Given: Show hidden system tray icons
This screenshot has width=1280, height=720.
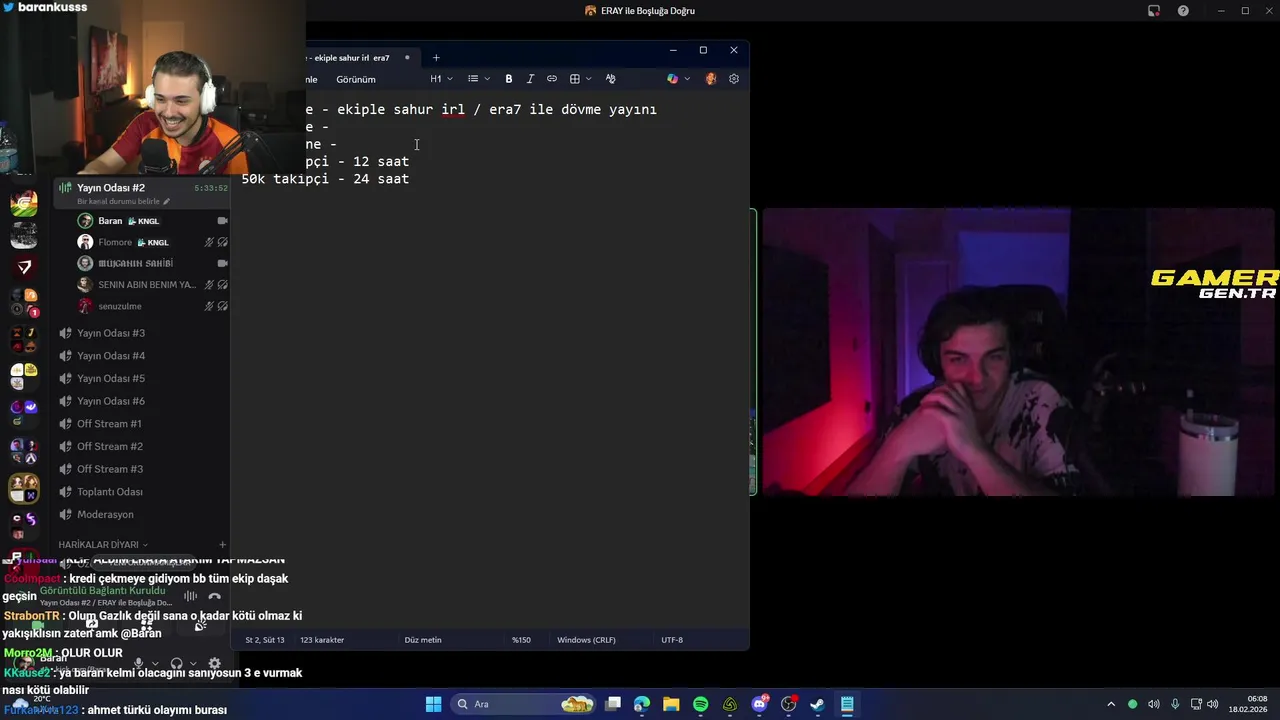Looking at the screenshot, I should (x=1110, y=704).
